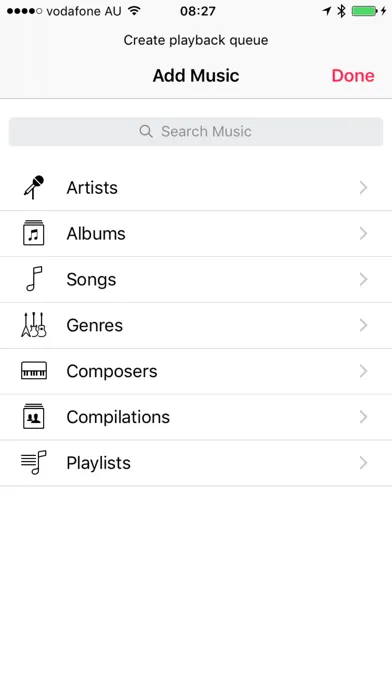This screenshot has width=392, height=696.
Task: Tap the people album icon beside Compilations
Action: (34, 416)
